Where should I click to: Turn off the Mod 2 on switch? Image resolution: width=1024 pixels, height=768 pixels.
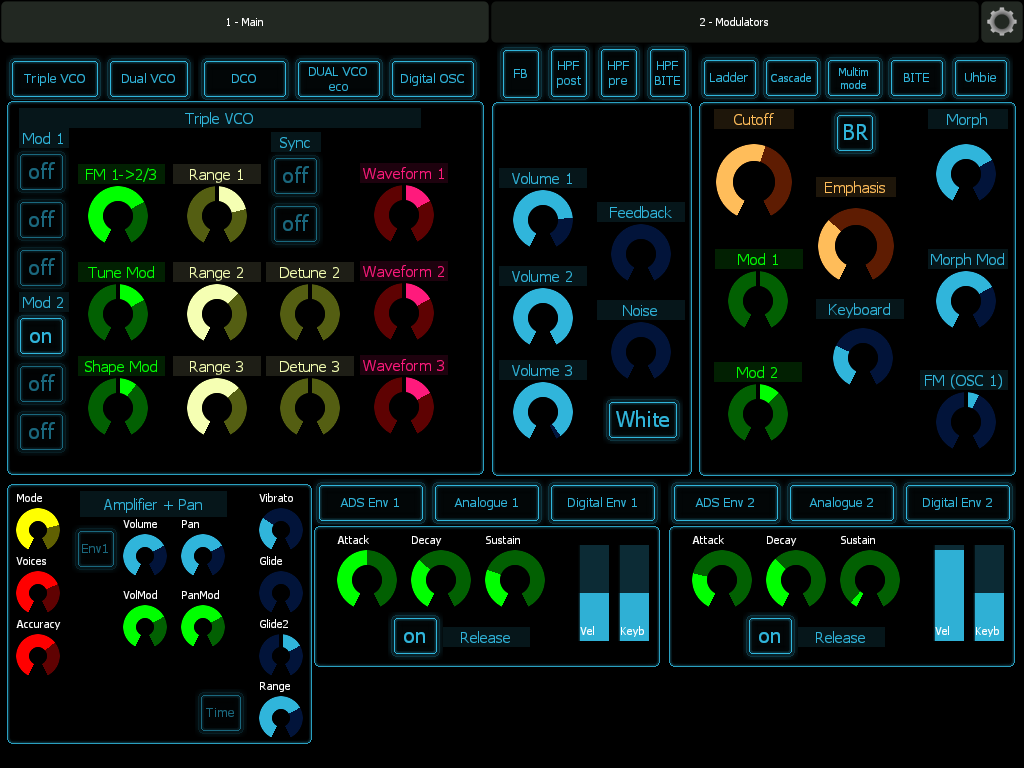pyautogui.click(x=41, y=336)
